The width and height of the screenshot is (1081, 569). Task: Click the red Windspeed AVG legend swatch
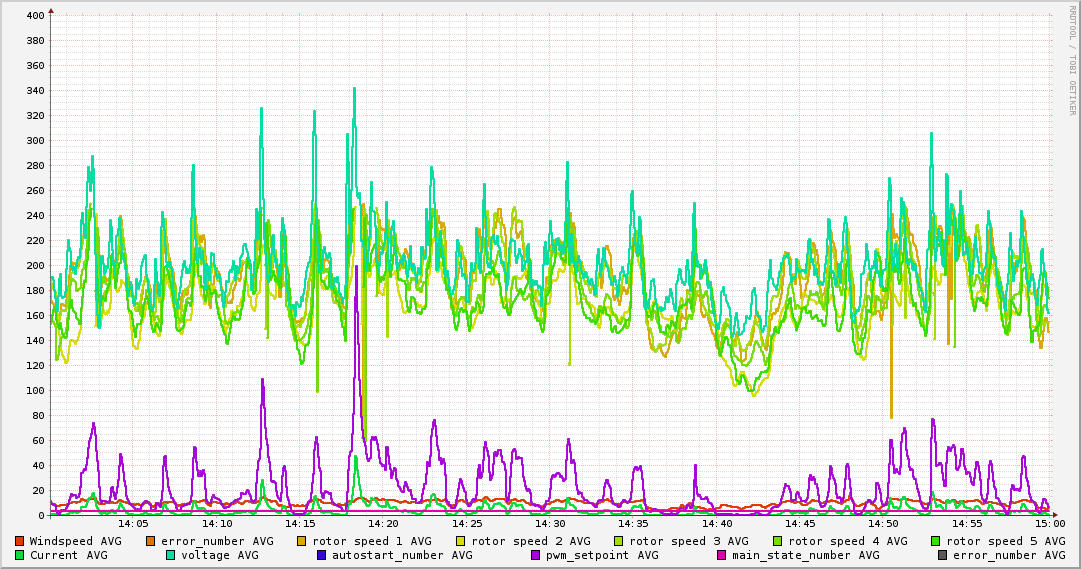(x=20, y=541)
